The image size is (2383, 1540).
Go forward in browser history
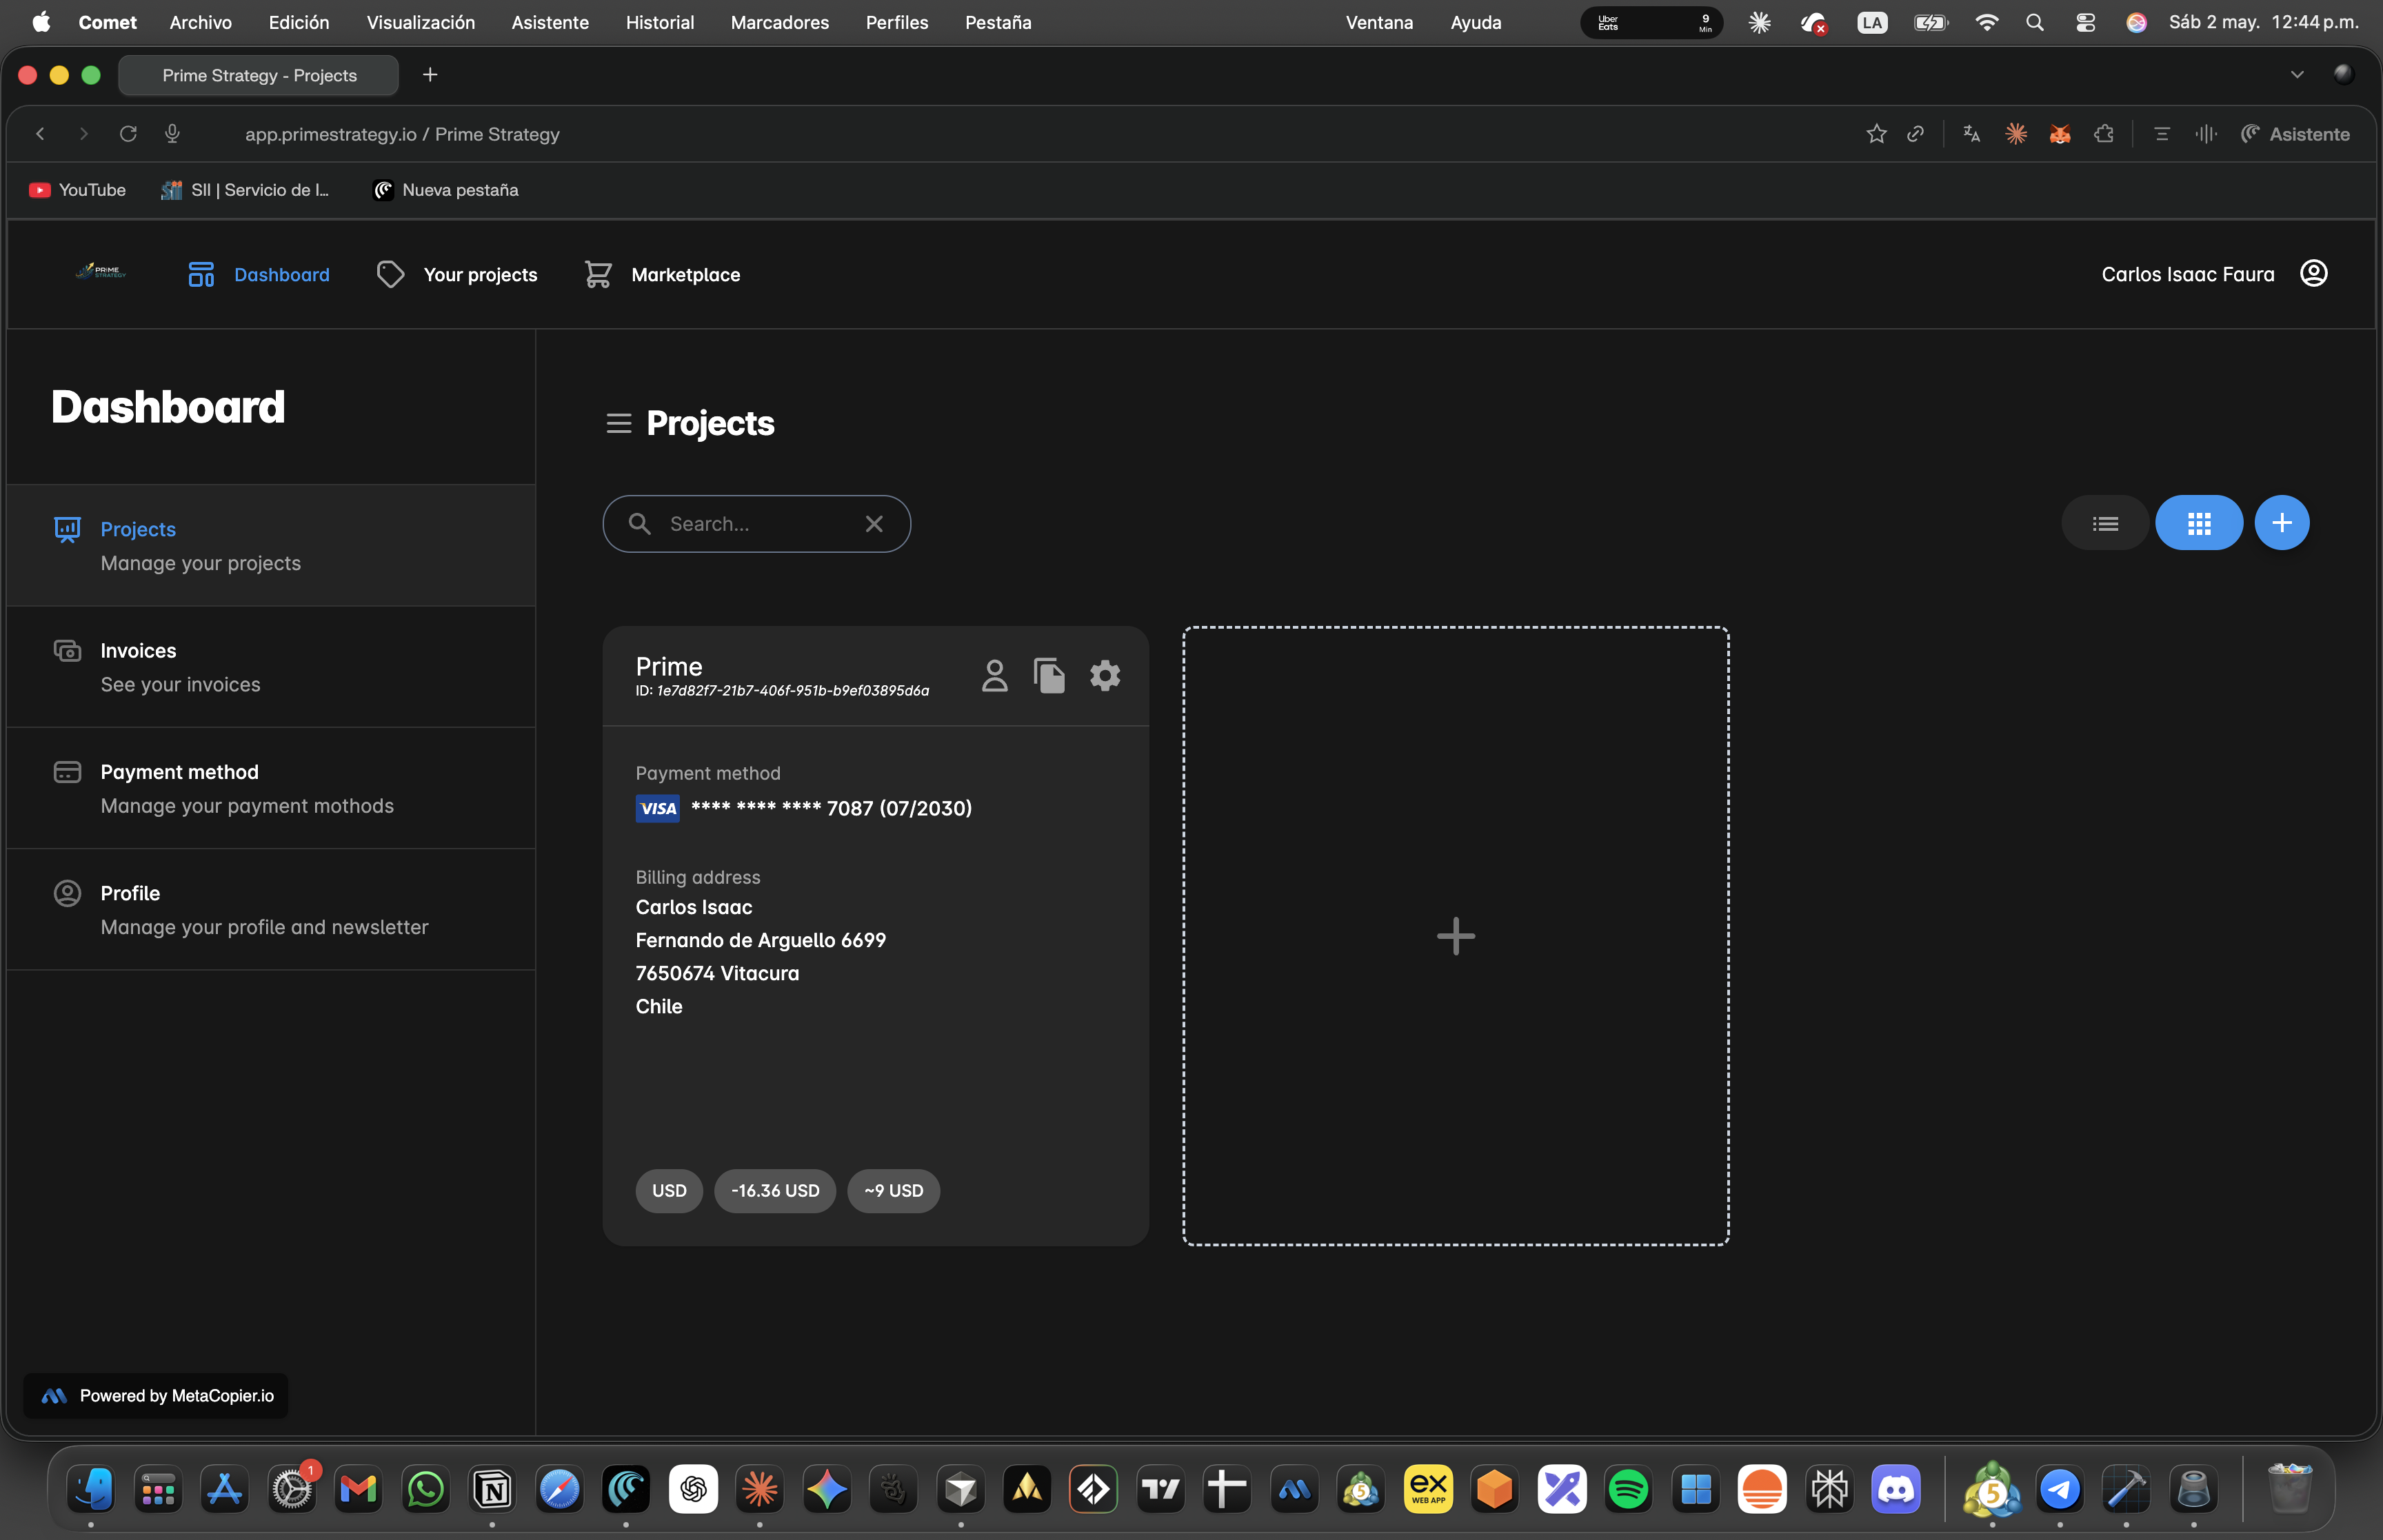pos(84,134)
